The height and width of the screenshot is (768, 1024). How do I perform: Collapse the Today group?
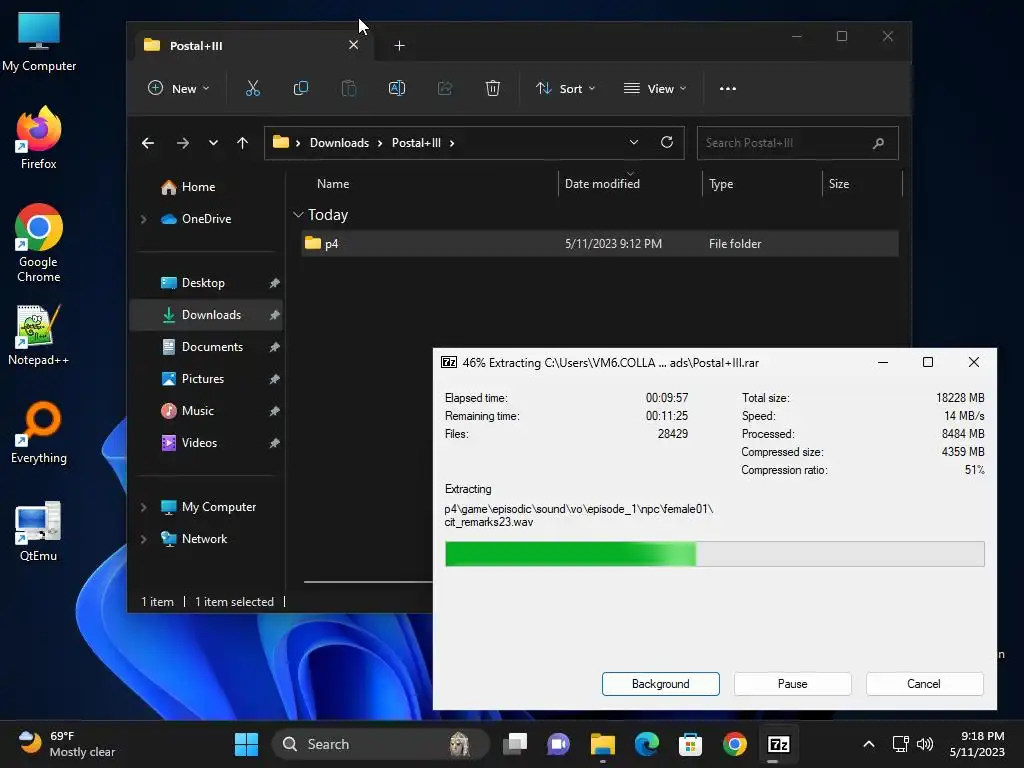click(x=298, y=215)
